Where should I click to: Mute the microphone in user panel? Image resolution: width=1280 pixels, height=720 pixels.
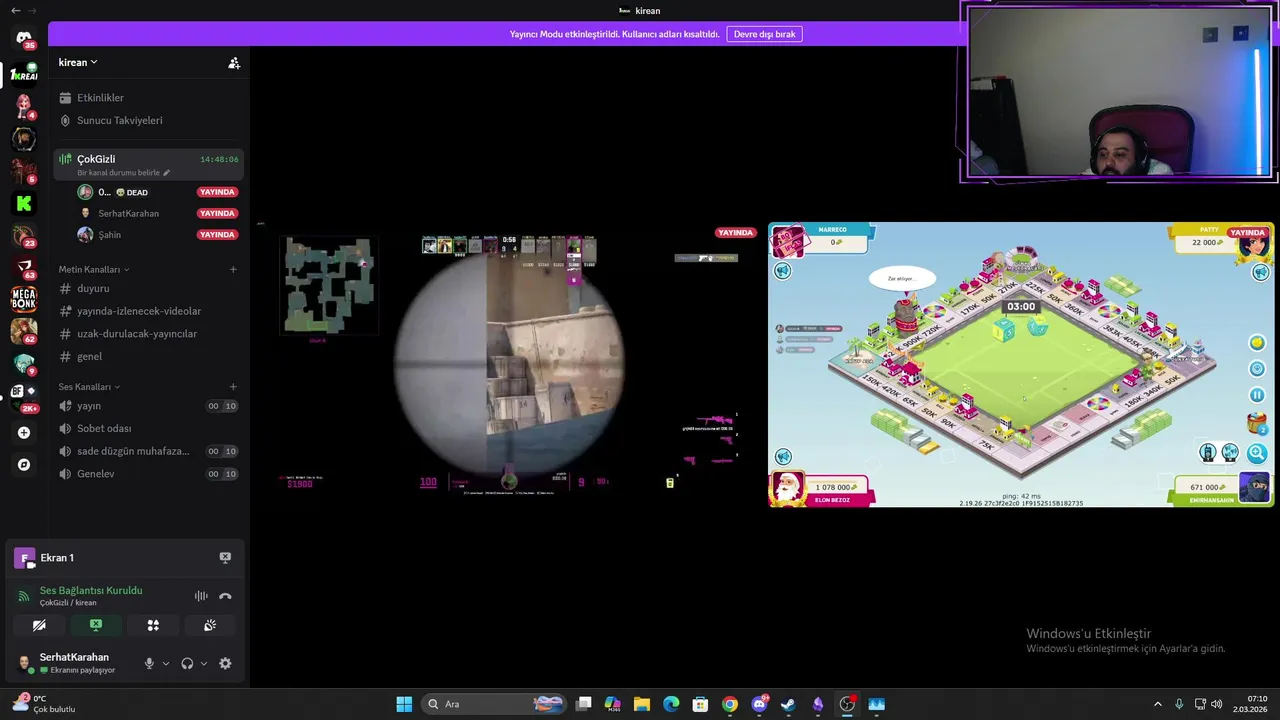coord(149,663)
